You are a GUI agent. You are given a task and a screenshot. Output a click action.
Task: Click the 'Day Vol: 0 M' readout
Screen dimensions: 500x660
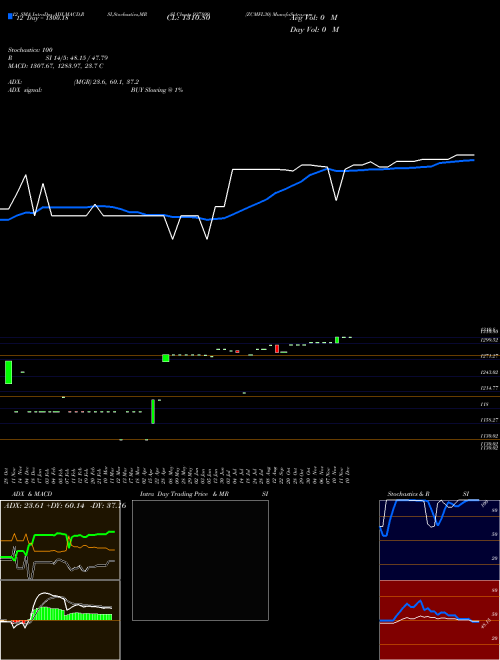pyautogui.click(x=314, y=30)
